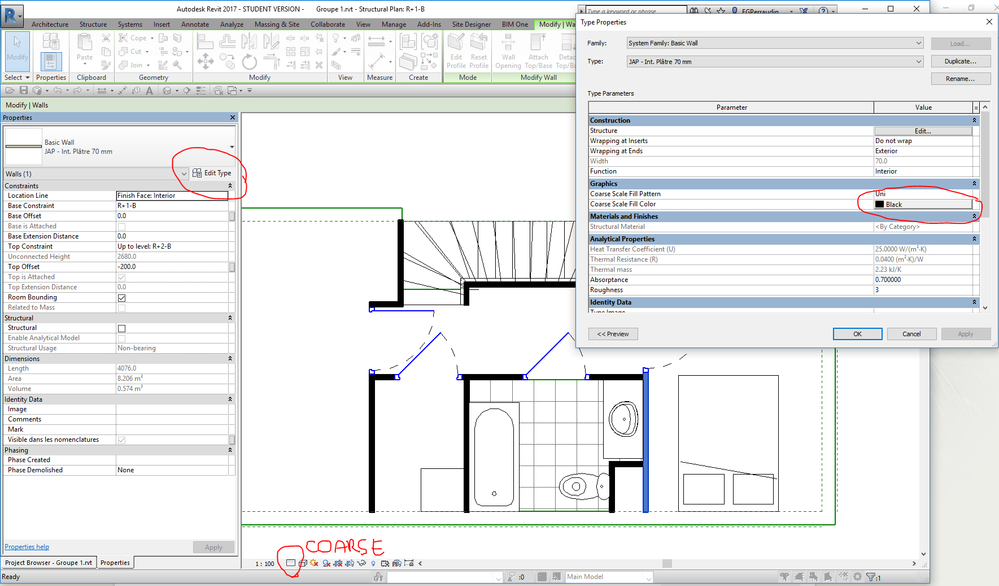Open the Family dropdown in Type Properties
Viewport: 999px width, 586px height.
[774, 43]
